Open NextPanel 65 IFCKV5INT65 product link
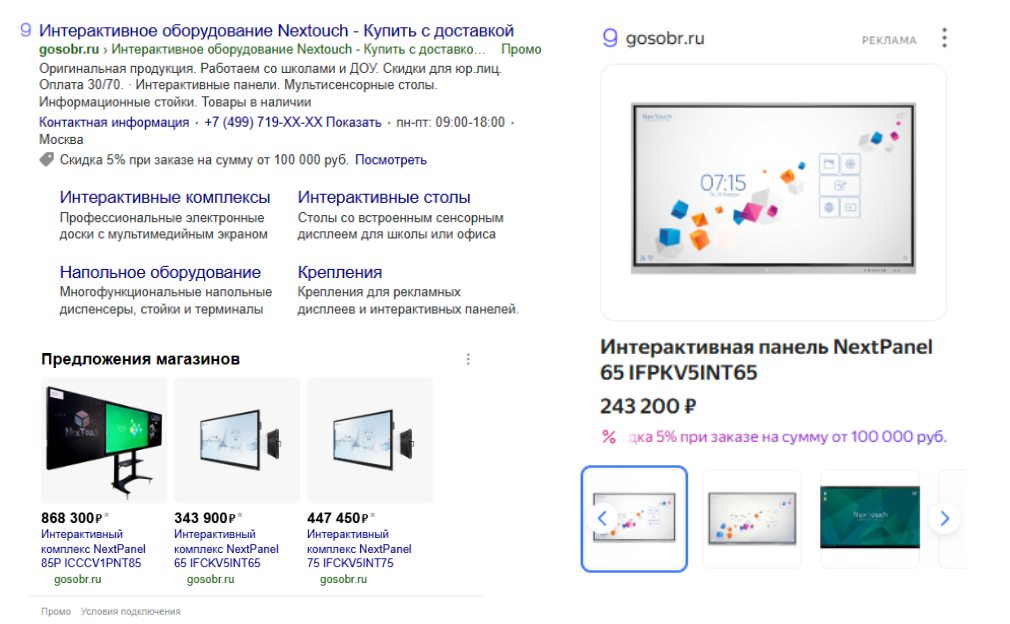 point(226,549)
